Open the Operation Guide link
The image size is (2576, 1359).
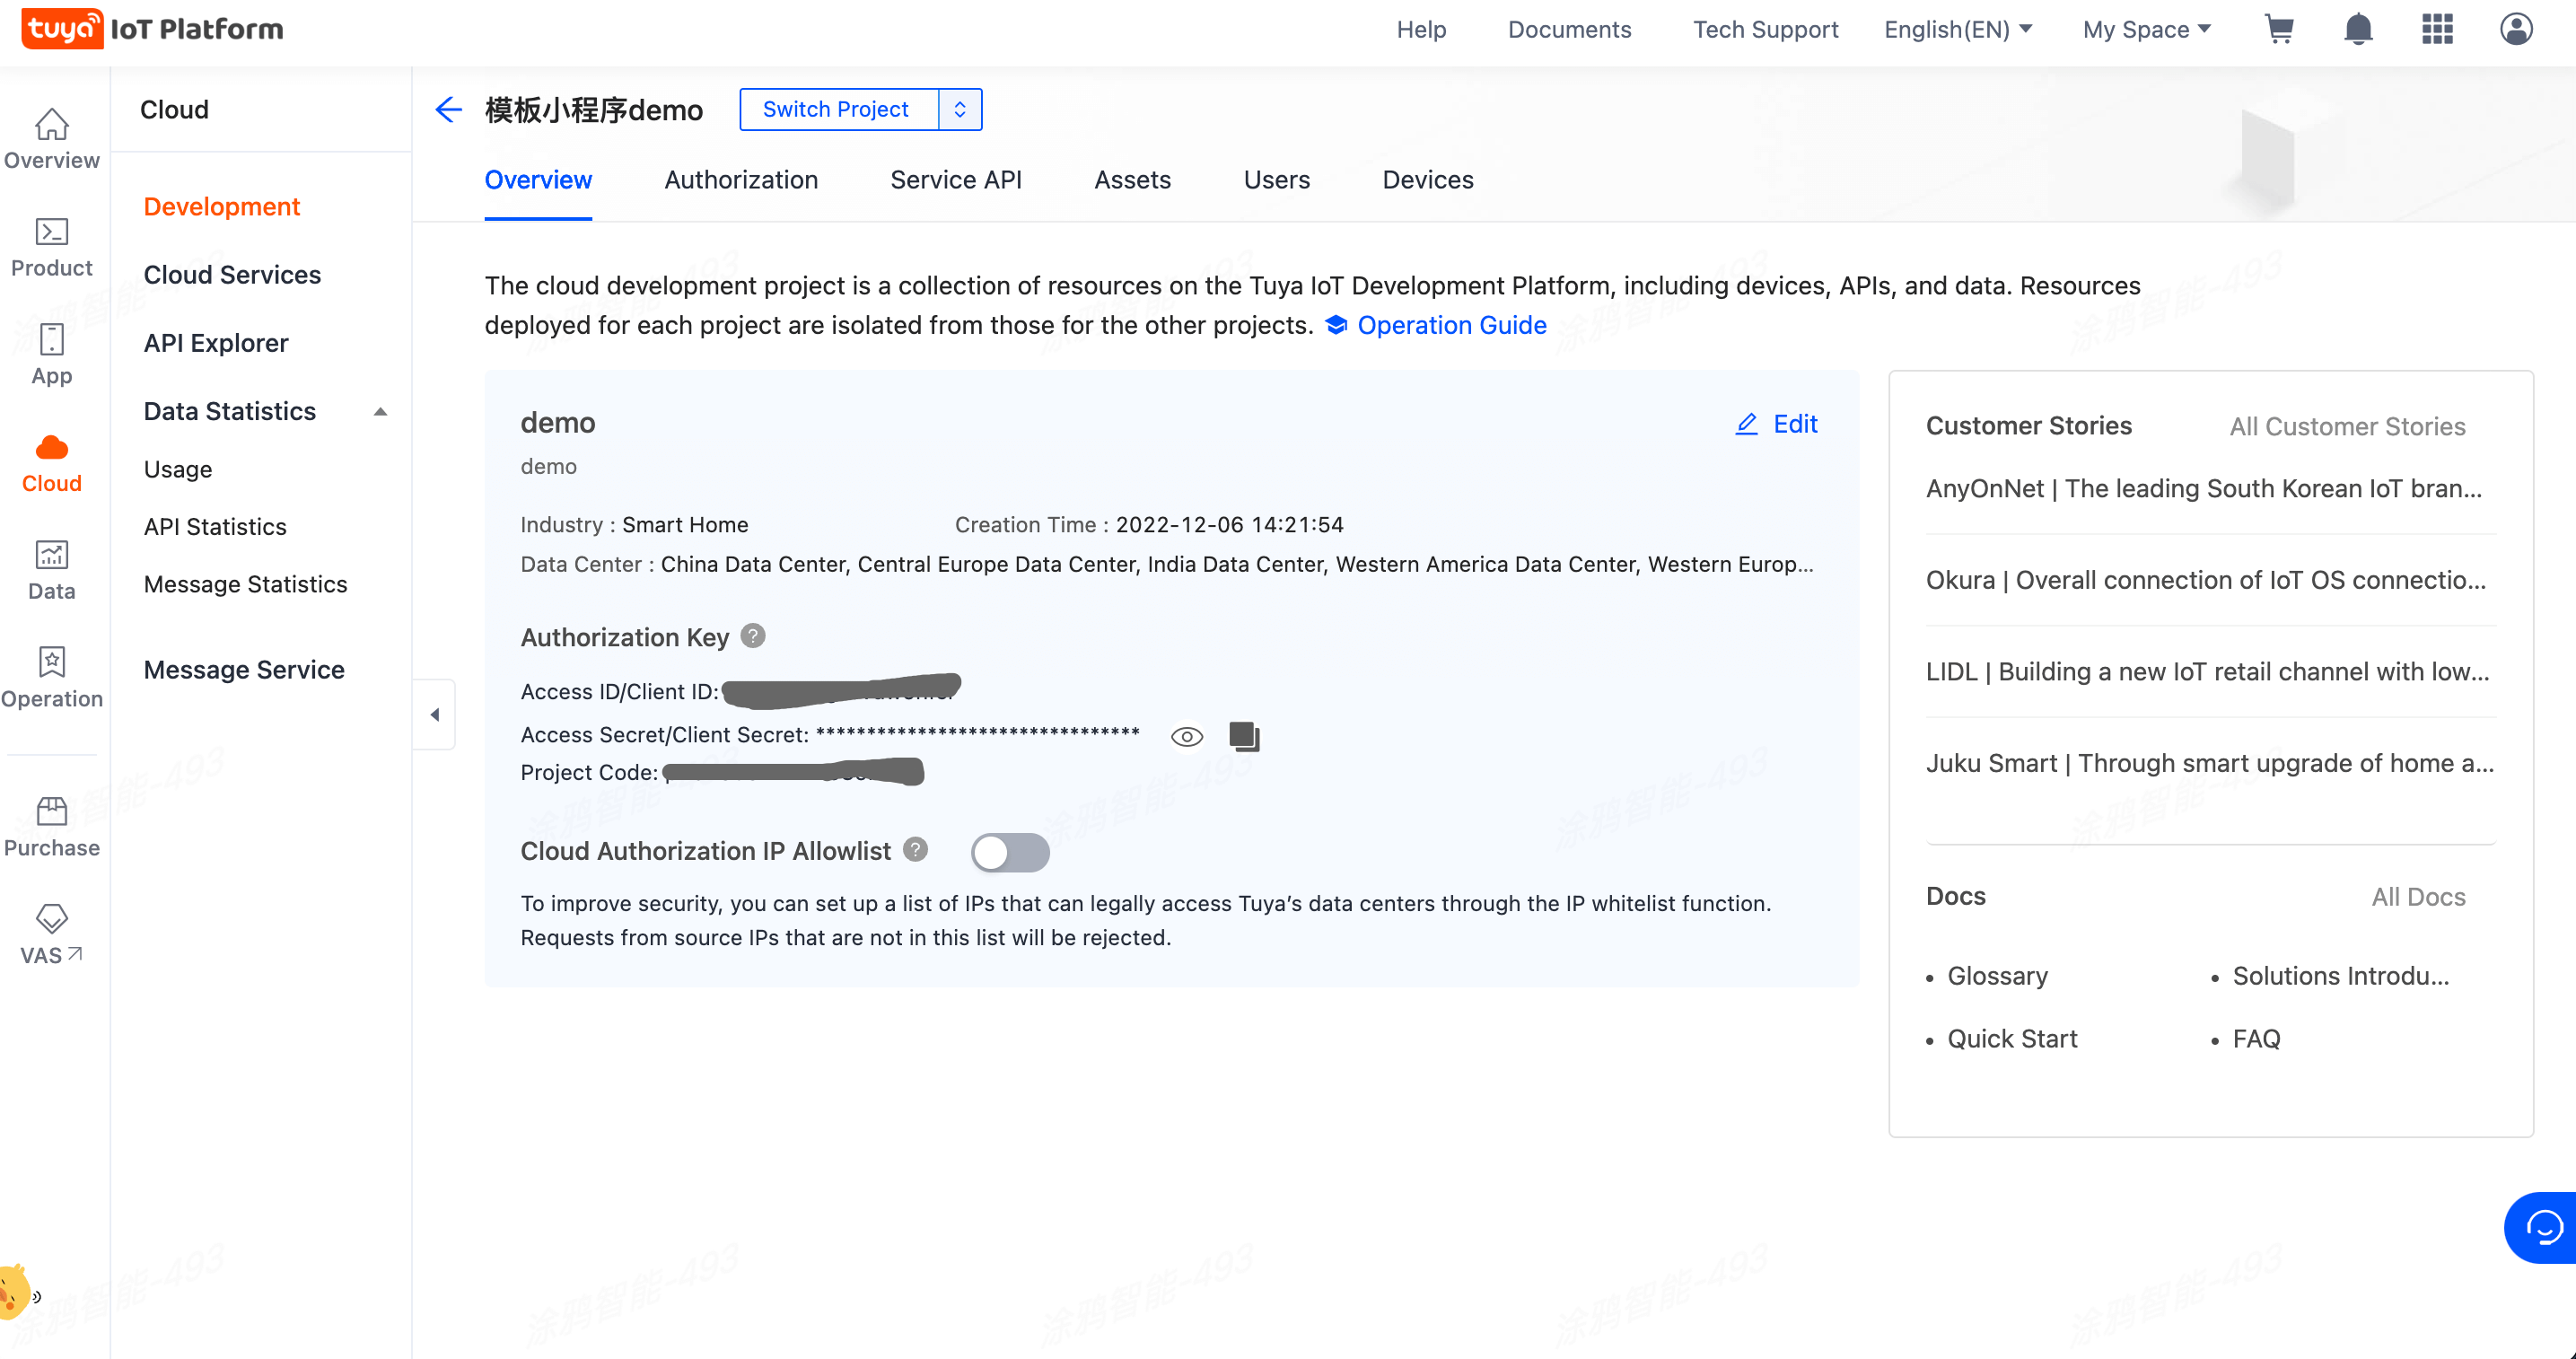[x=1451, y=325]
